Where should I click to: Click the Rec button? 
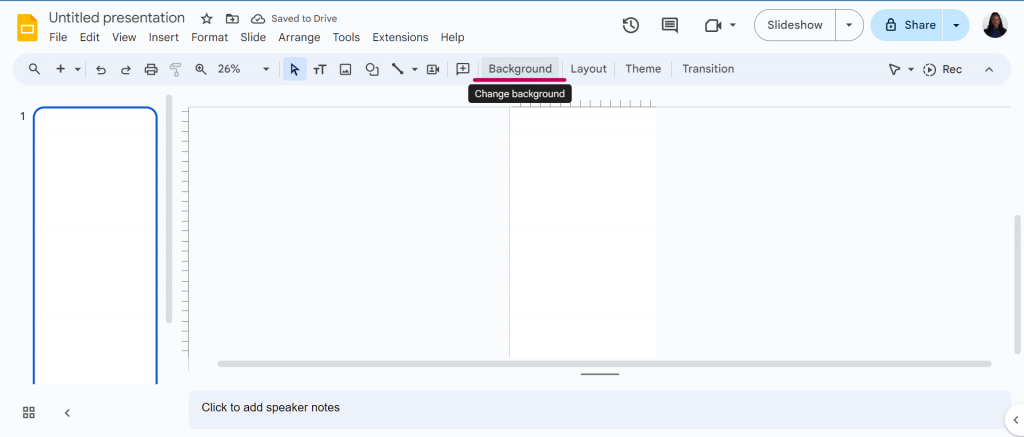point(942,69)
